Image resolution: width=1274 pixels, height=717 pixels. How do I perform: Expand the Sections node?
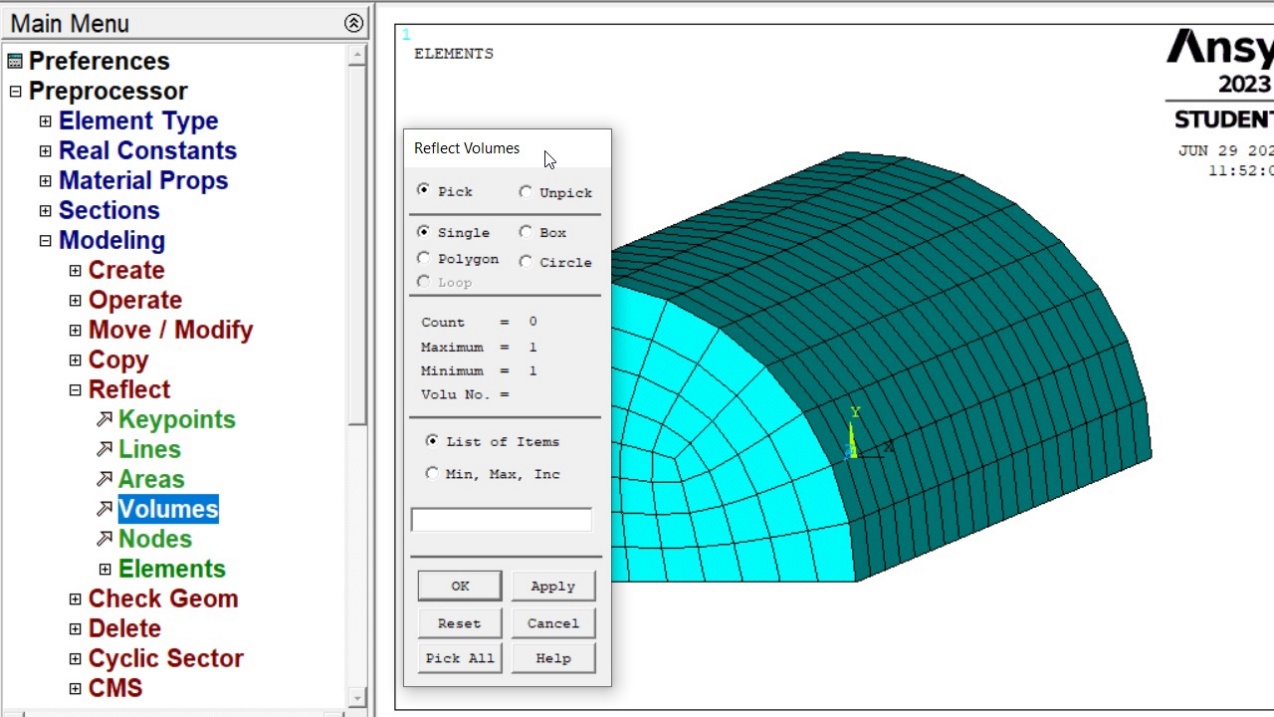click(45, 211)
